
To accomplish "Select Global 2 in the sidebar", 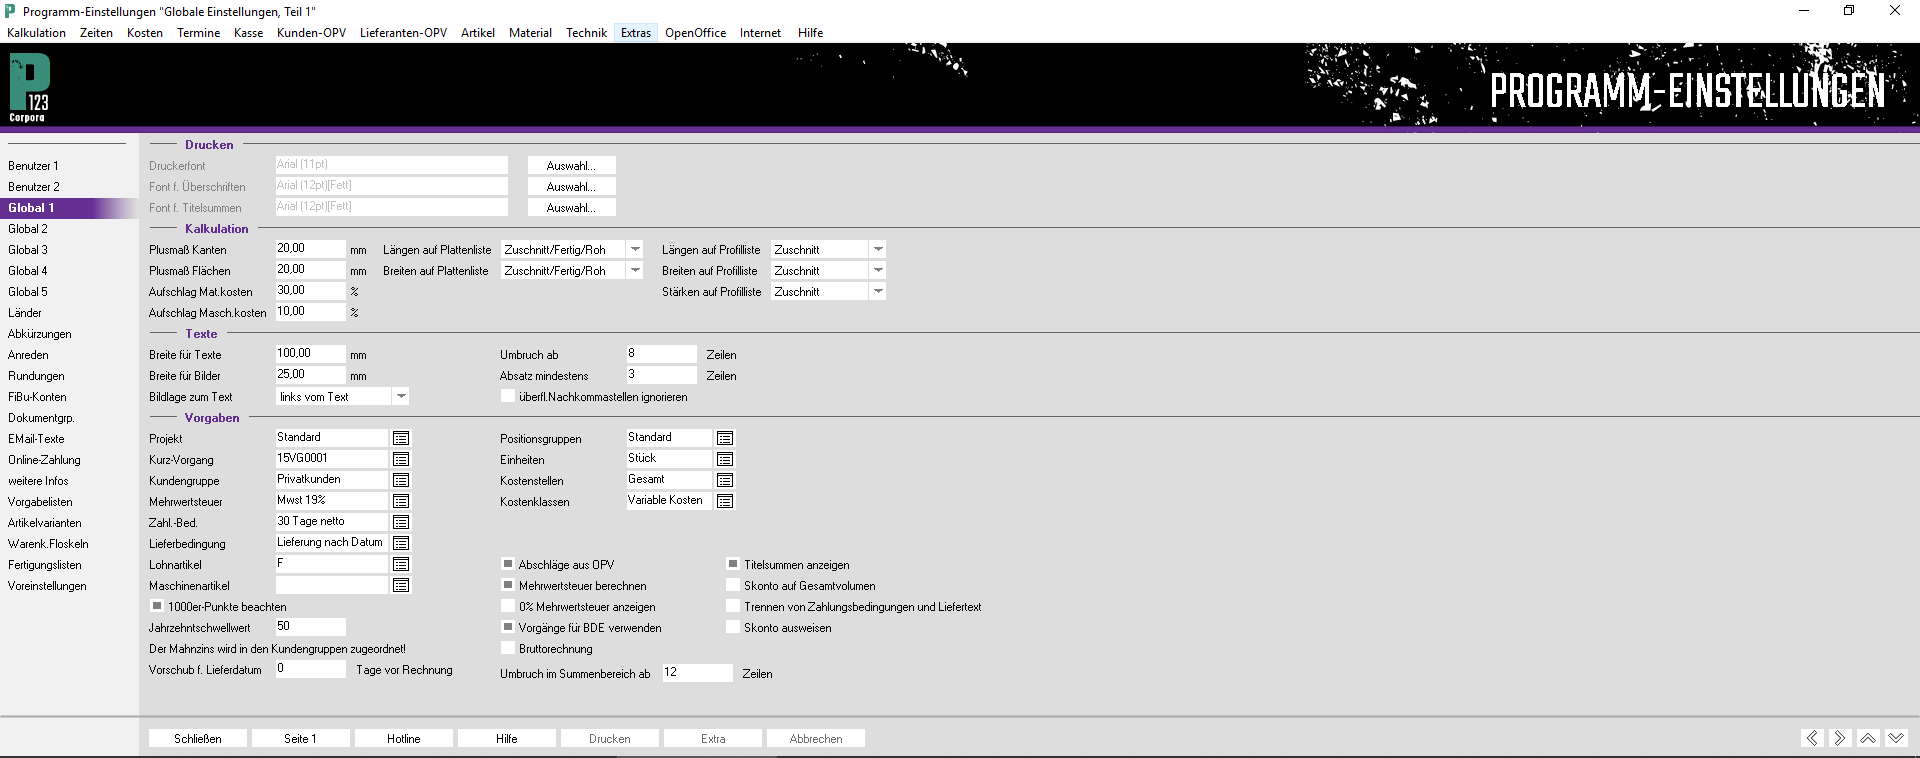I will pyautogui.click(x=28, y=229).
